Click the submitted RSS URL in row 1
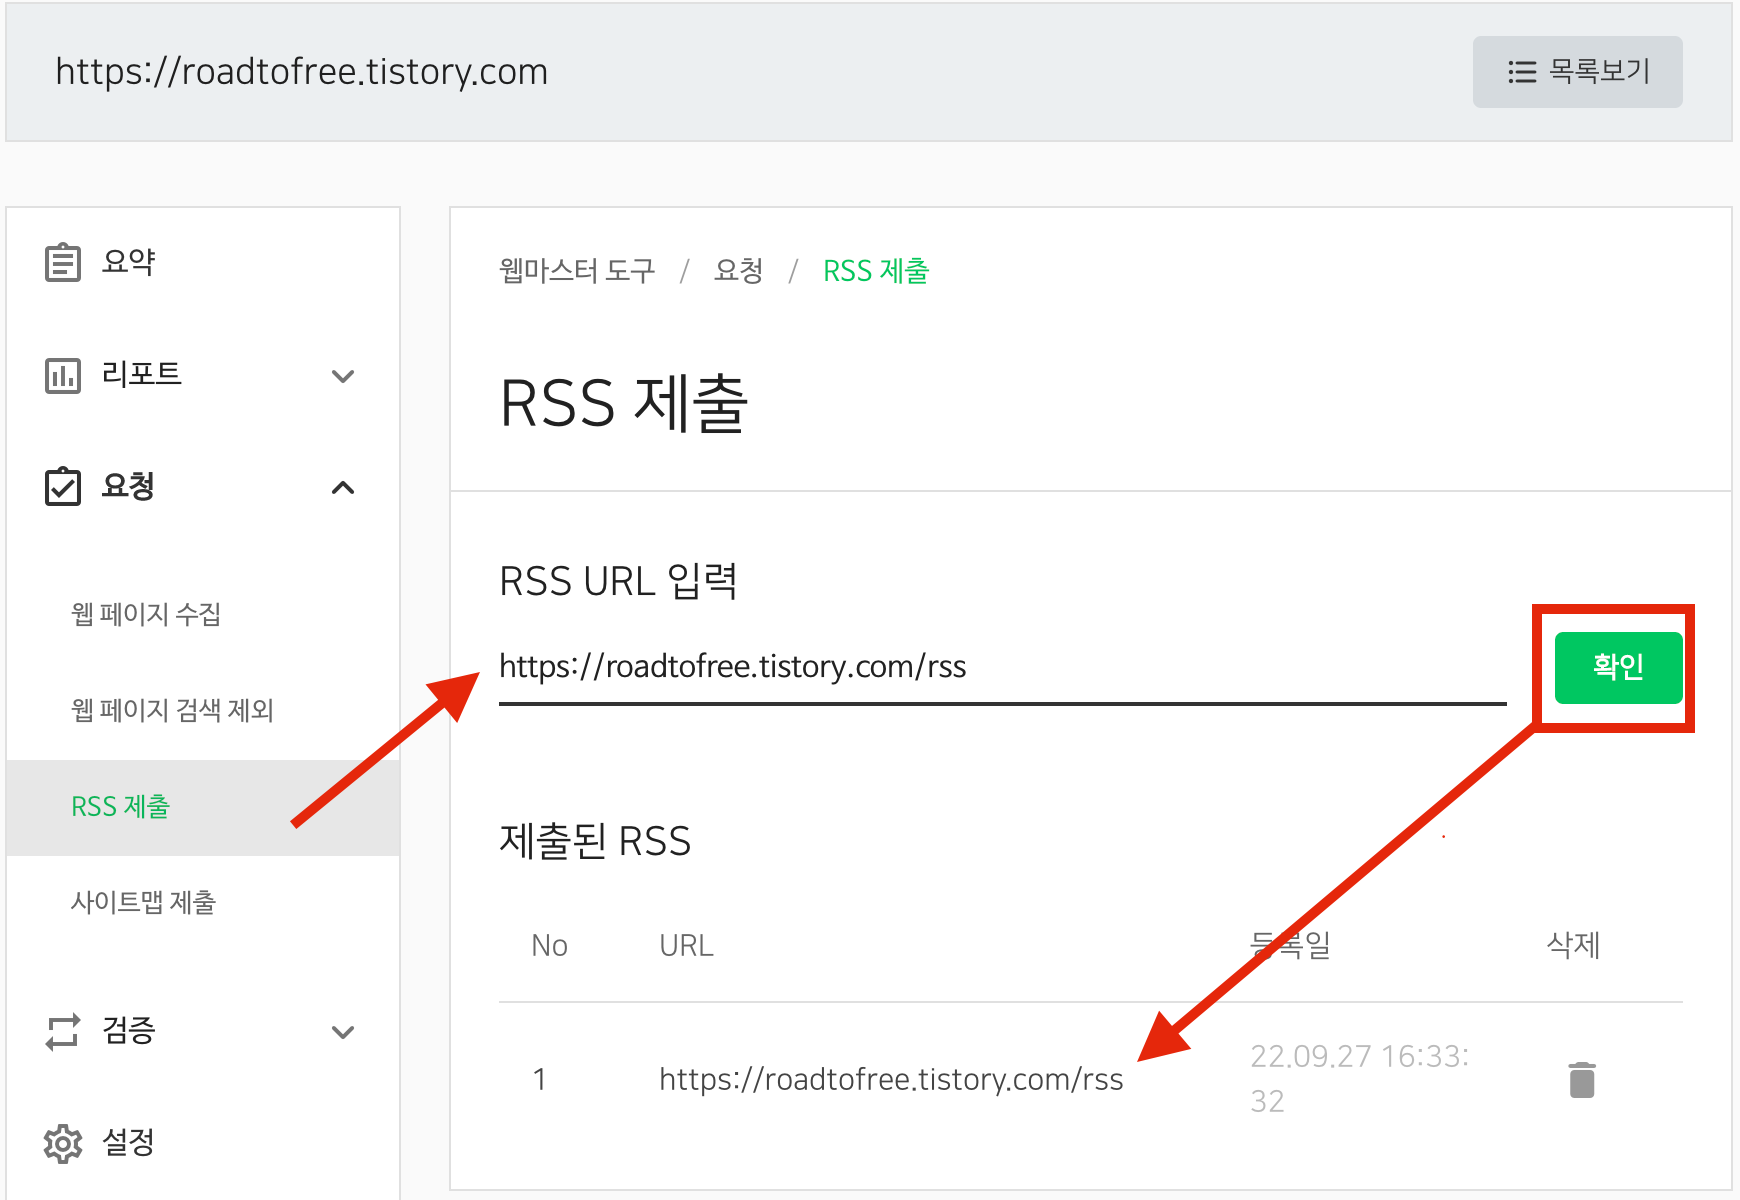 [x=890, y=1079]
